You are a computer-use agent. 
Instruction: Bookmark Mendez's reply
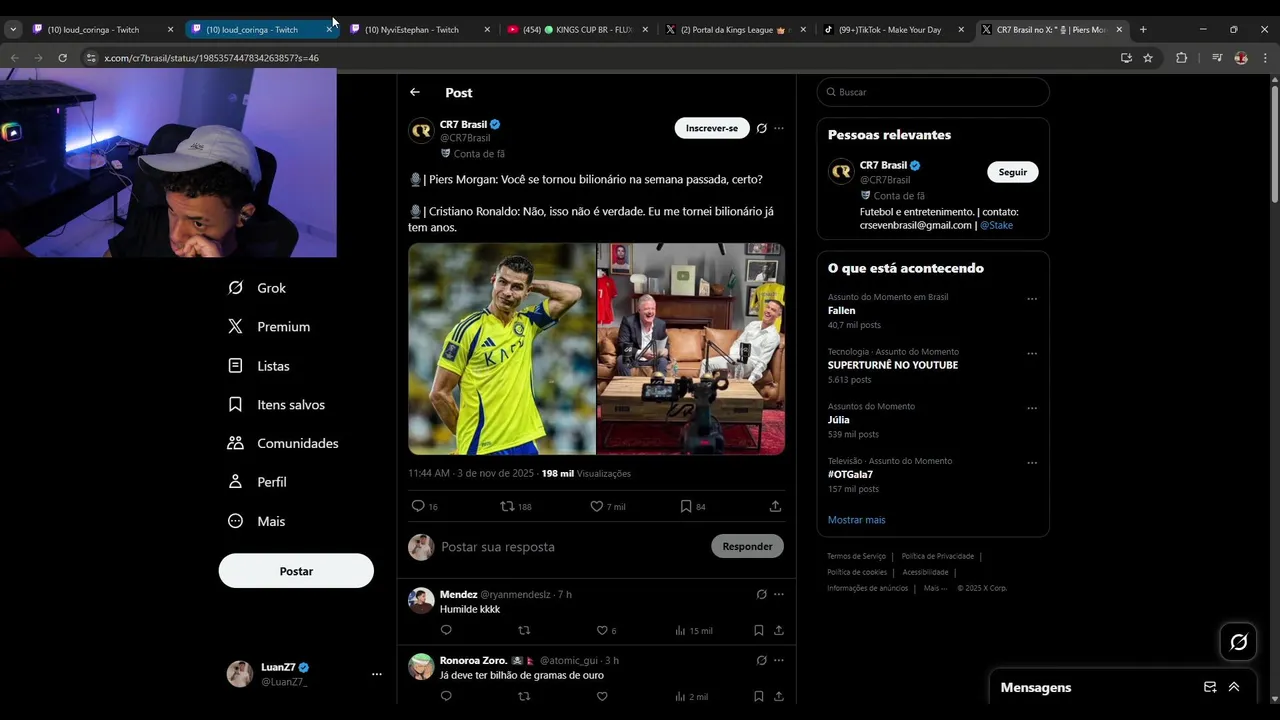tap(759, 630)
